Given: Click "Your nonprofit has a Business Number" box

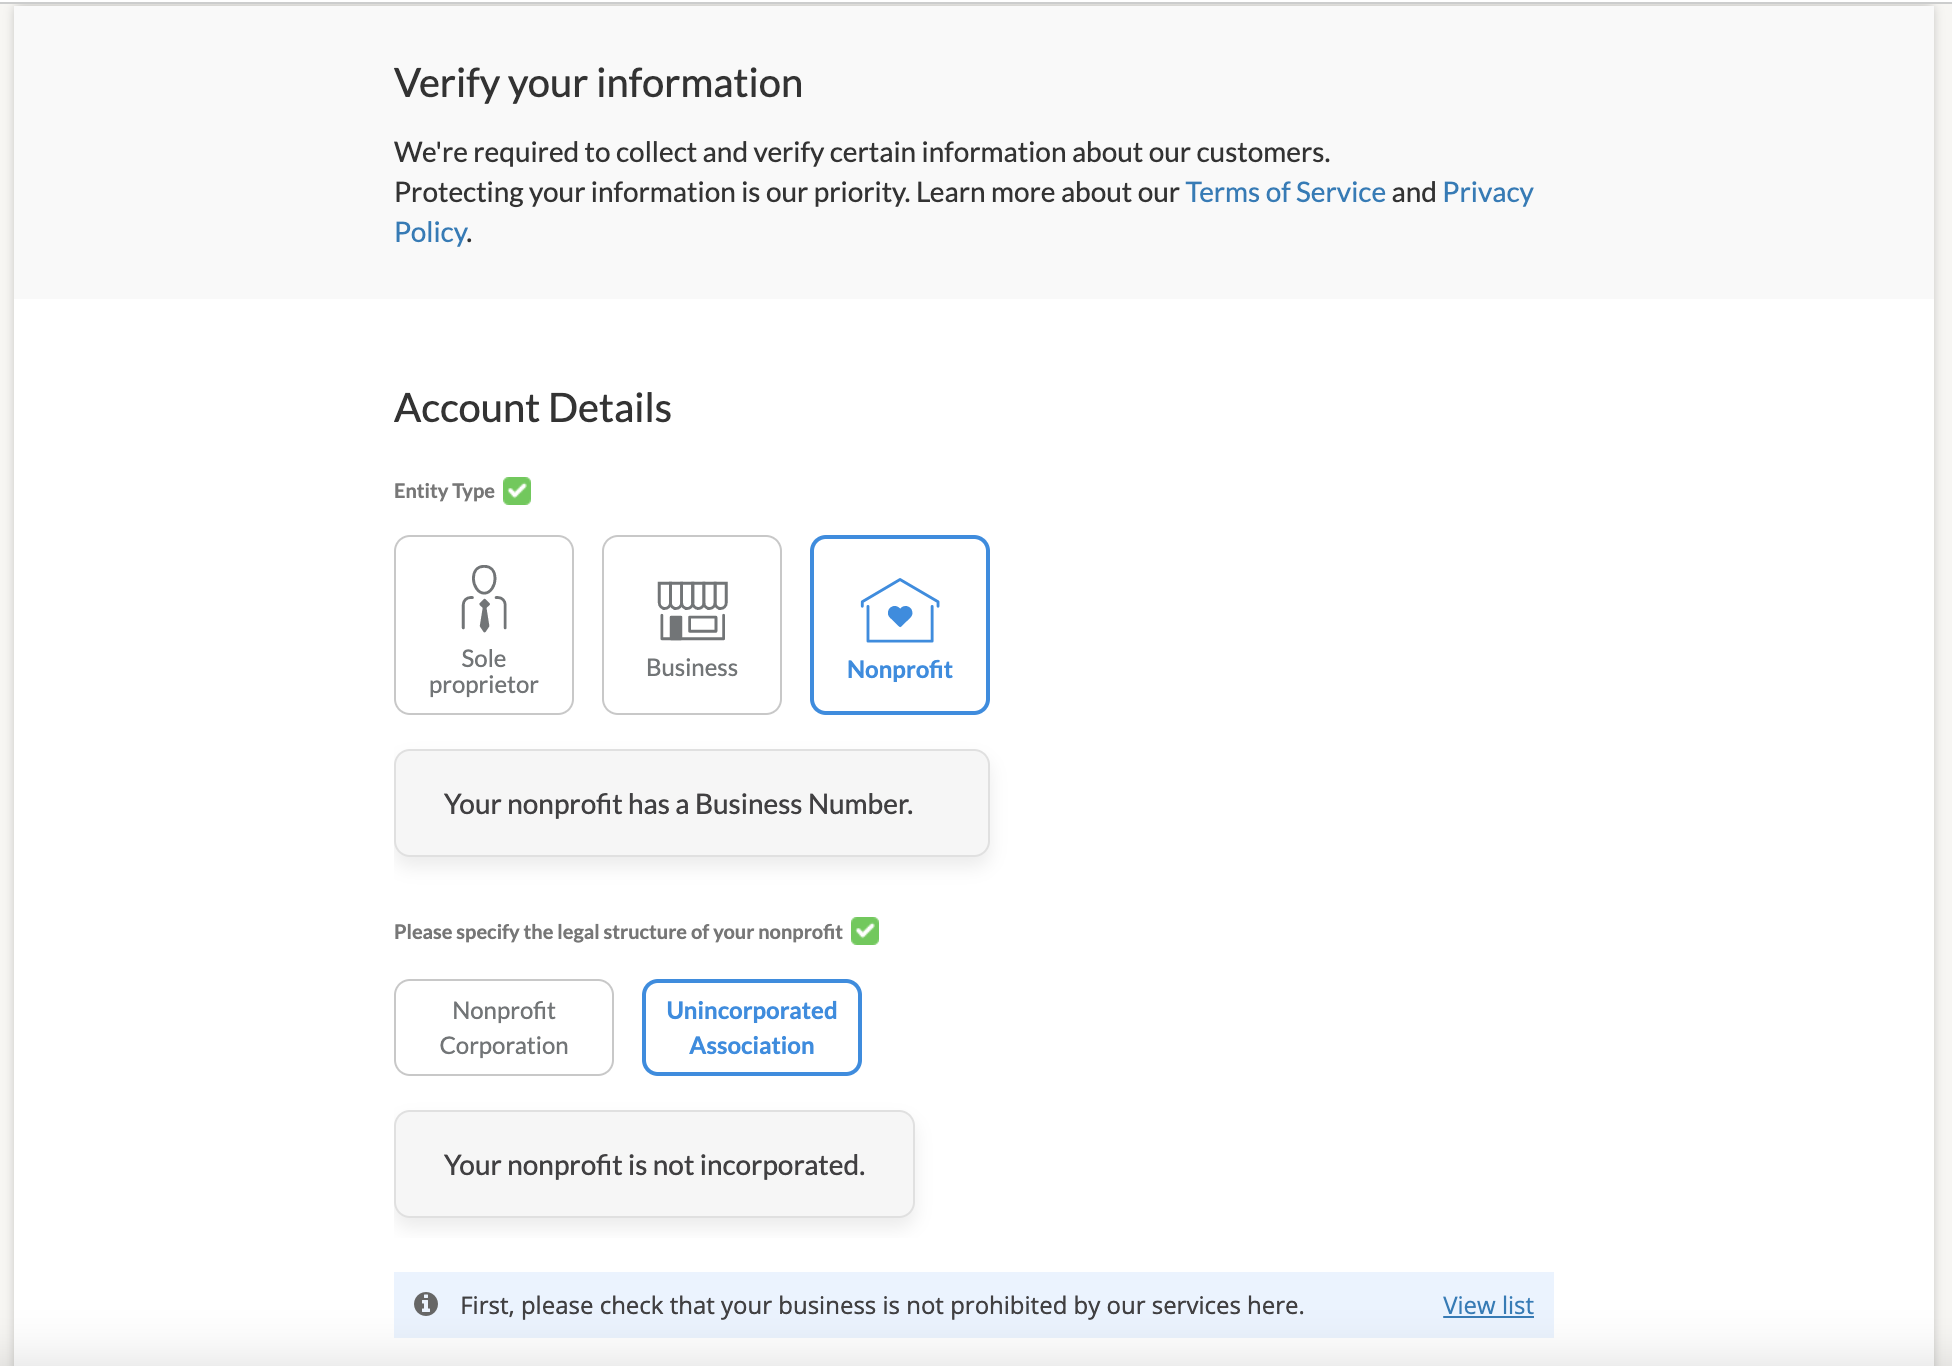Looking at the screenshot, I should point(691,803).
